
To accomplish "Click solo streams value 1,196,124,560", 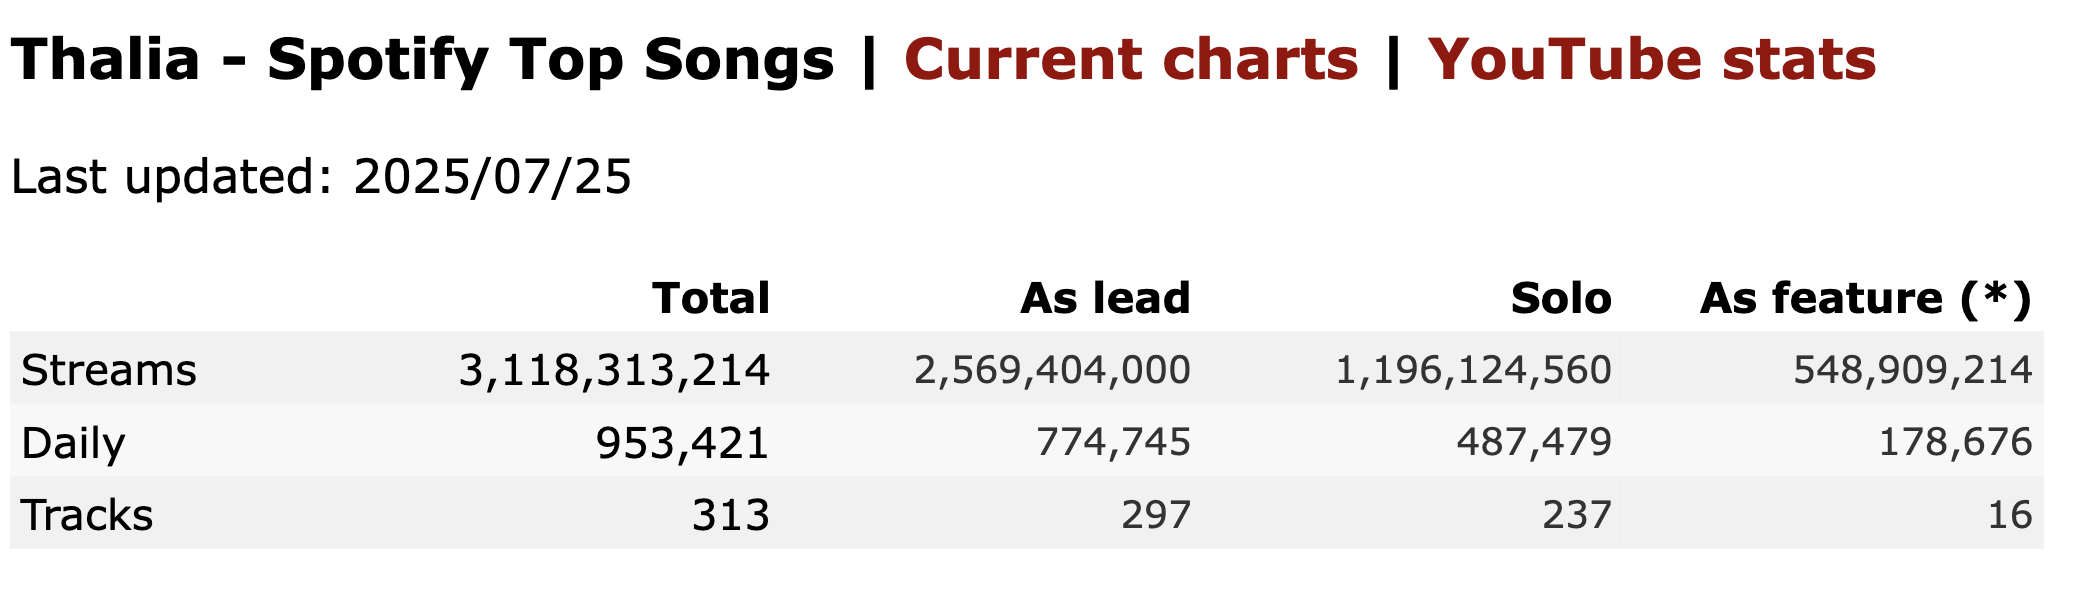I will [x=1473, y=370].
